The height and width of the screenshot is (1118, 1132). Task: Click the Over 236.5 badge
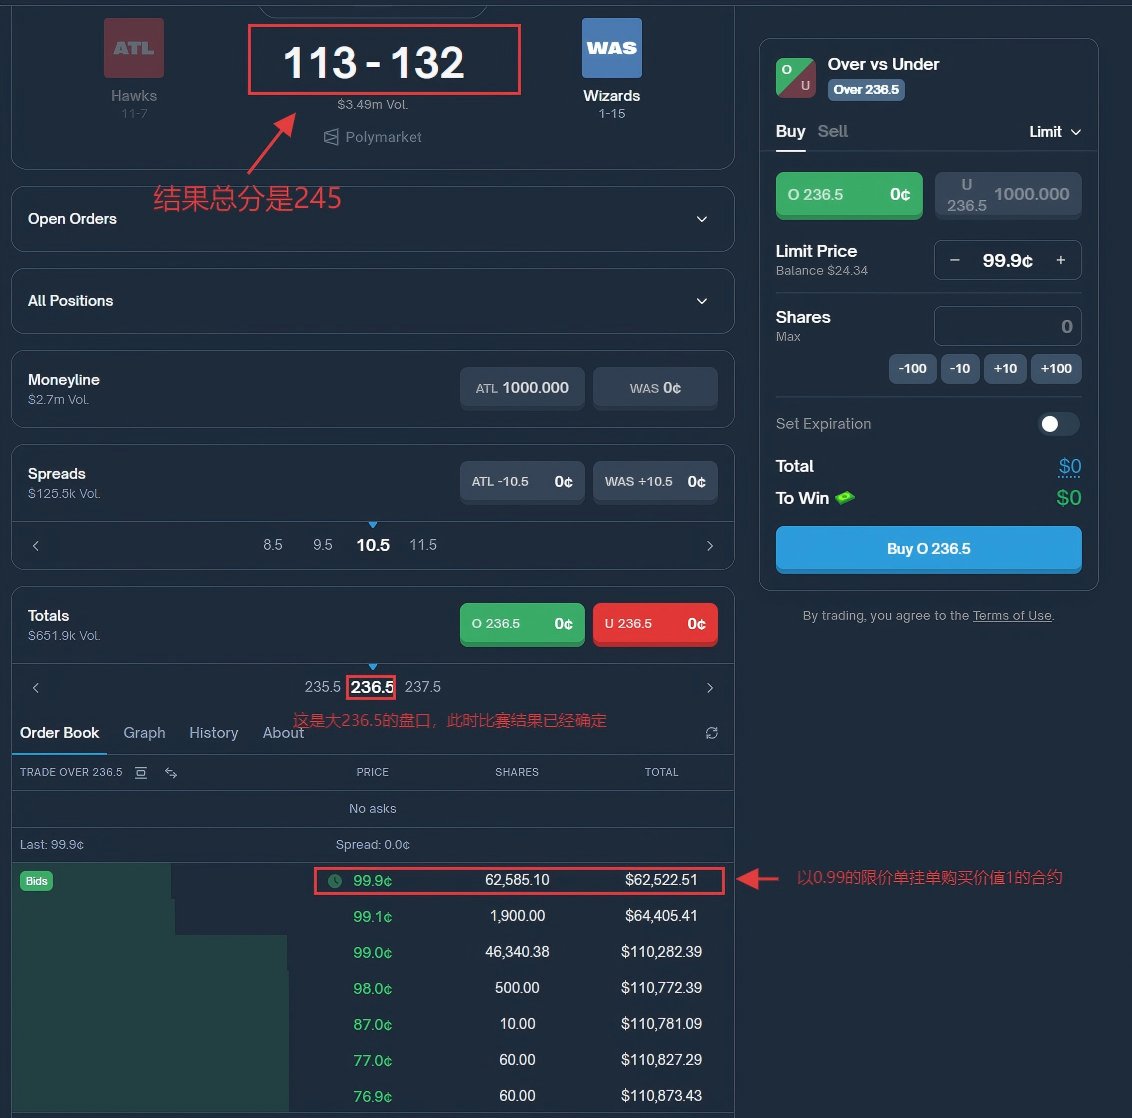[866, 89]
